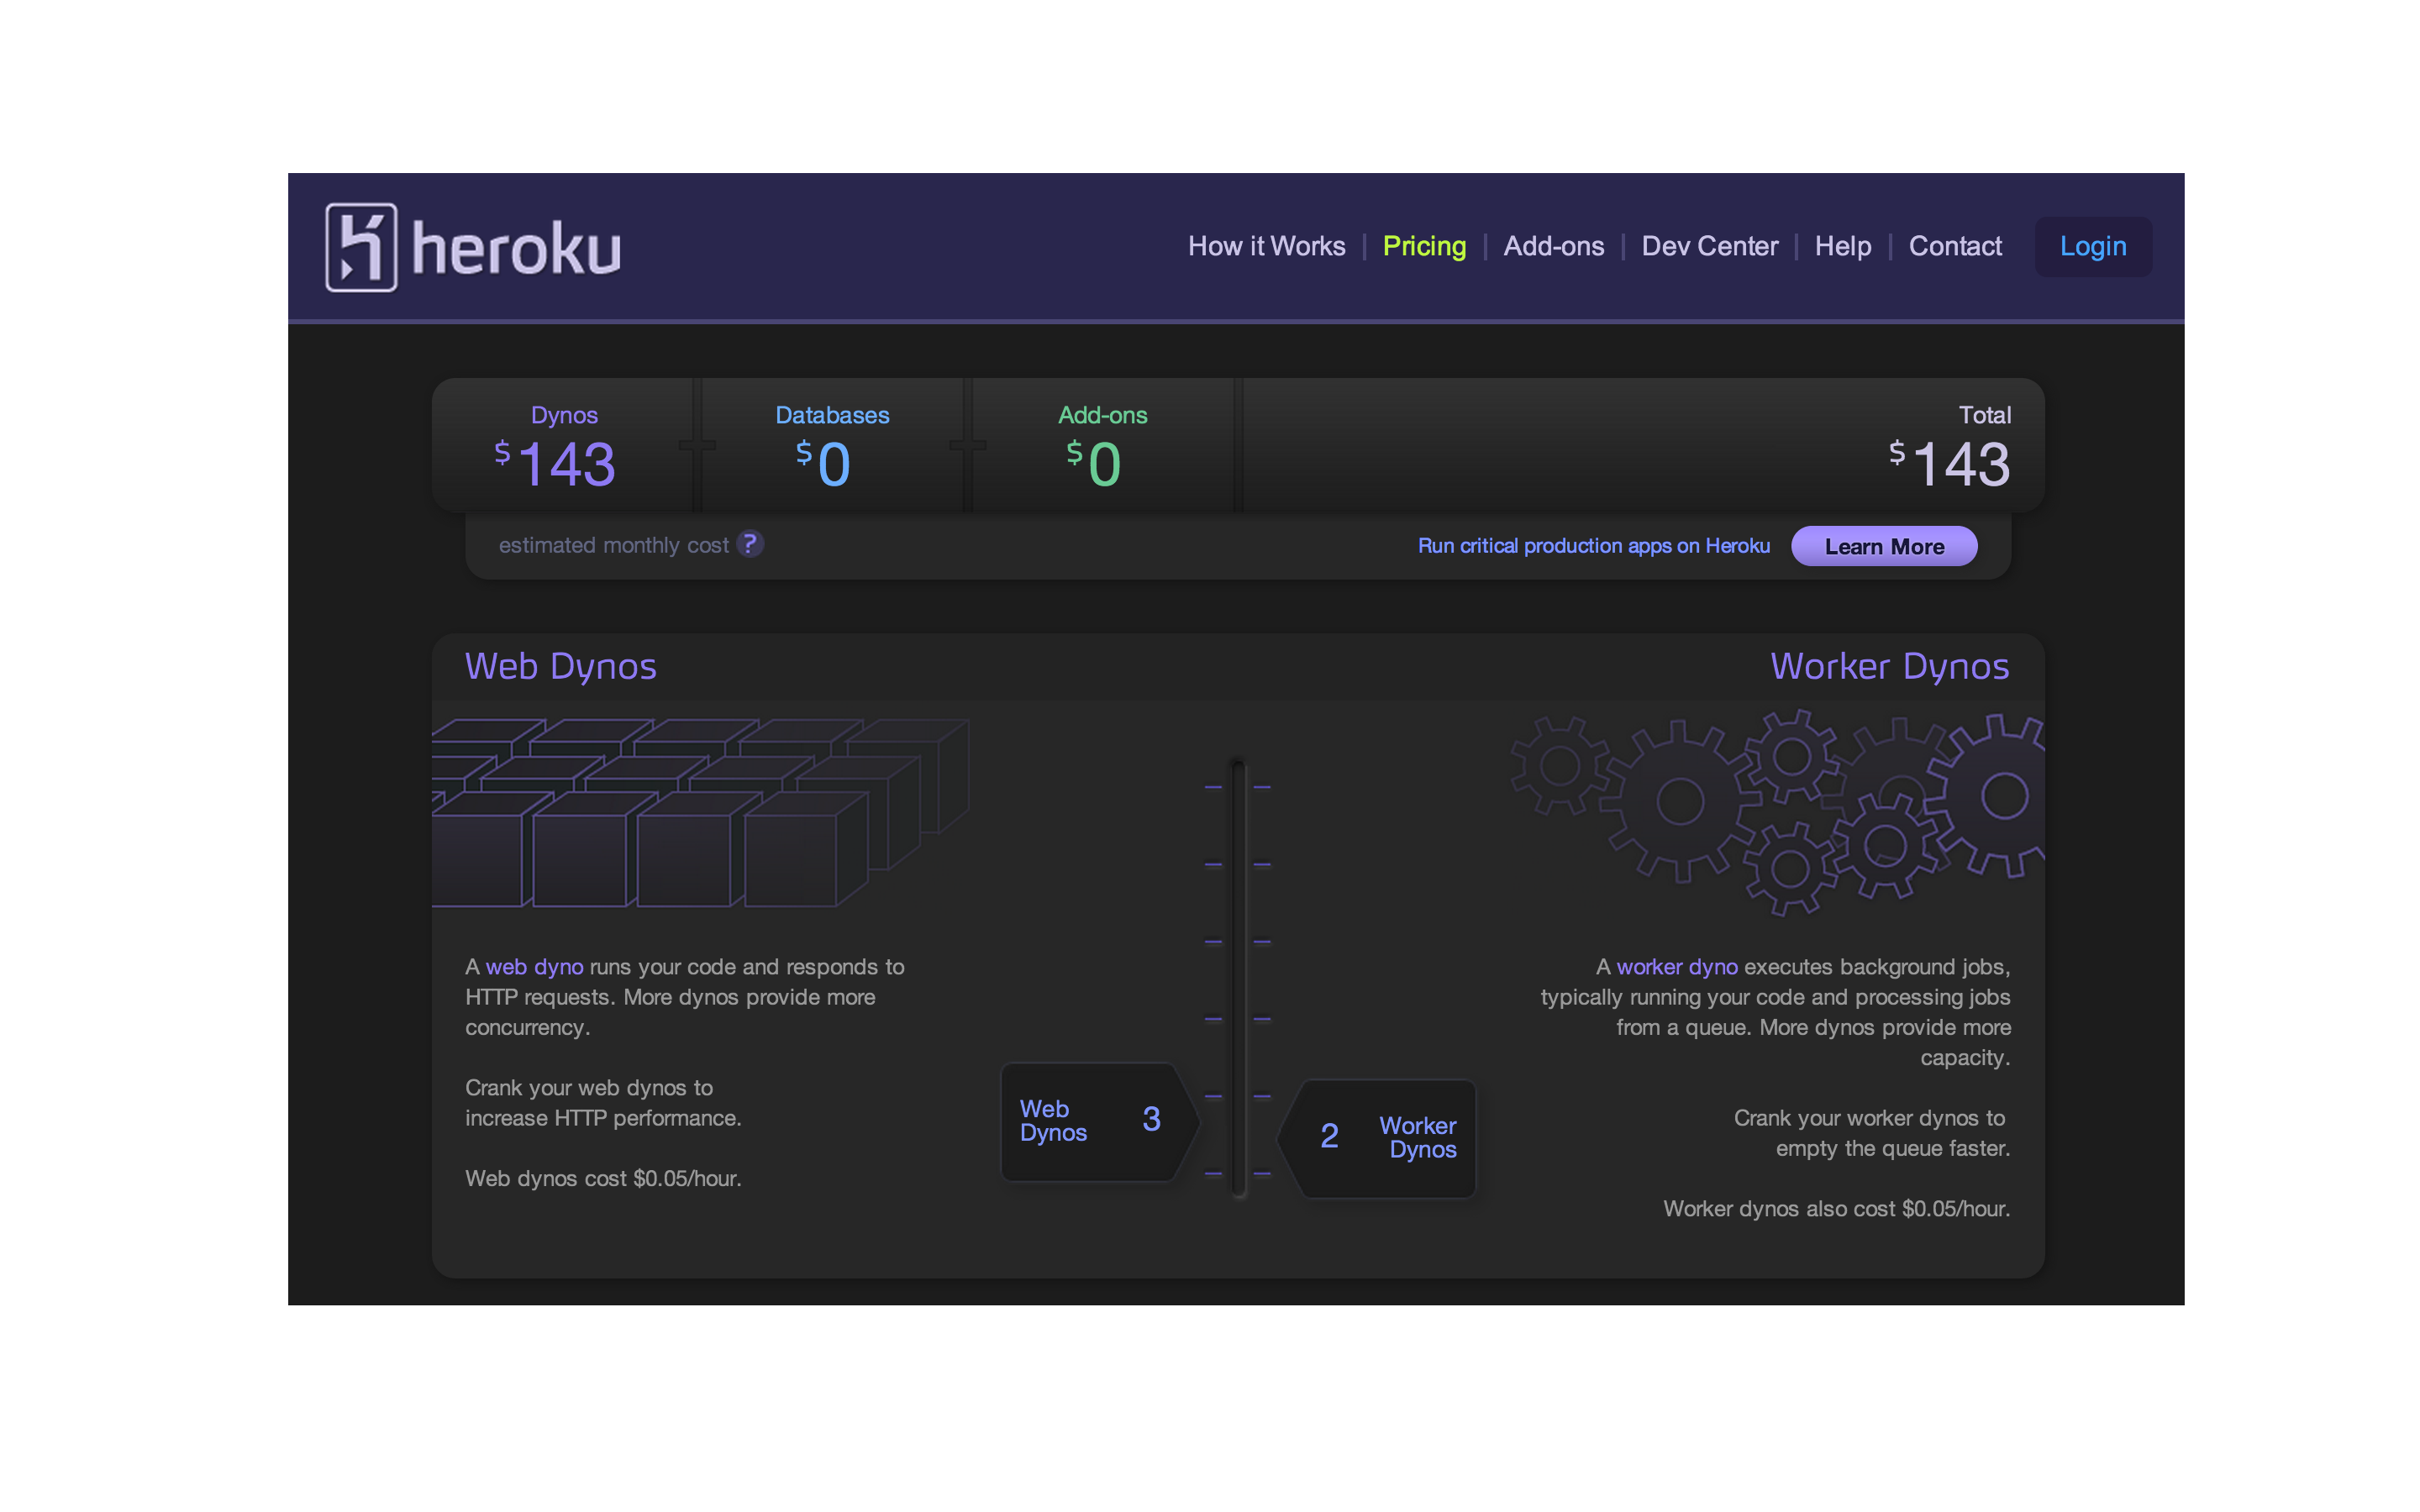
Task: Grab the Web Dynos slider handle
Action: pos(1099,1122)
